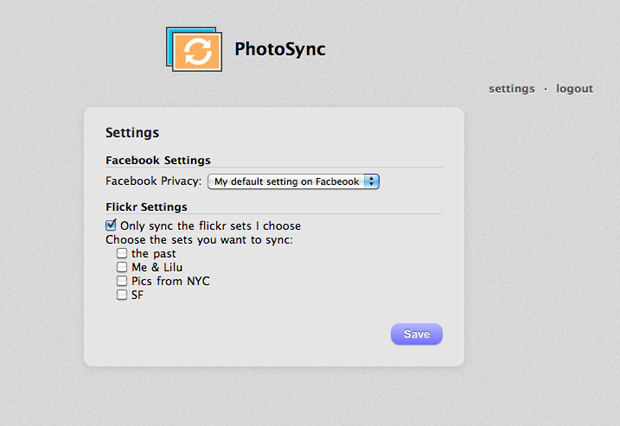Open the Facebook Privacy dropdown
The image size is (620, 426).
pyautogui.click(x=294, y=181)
